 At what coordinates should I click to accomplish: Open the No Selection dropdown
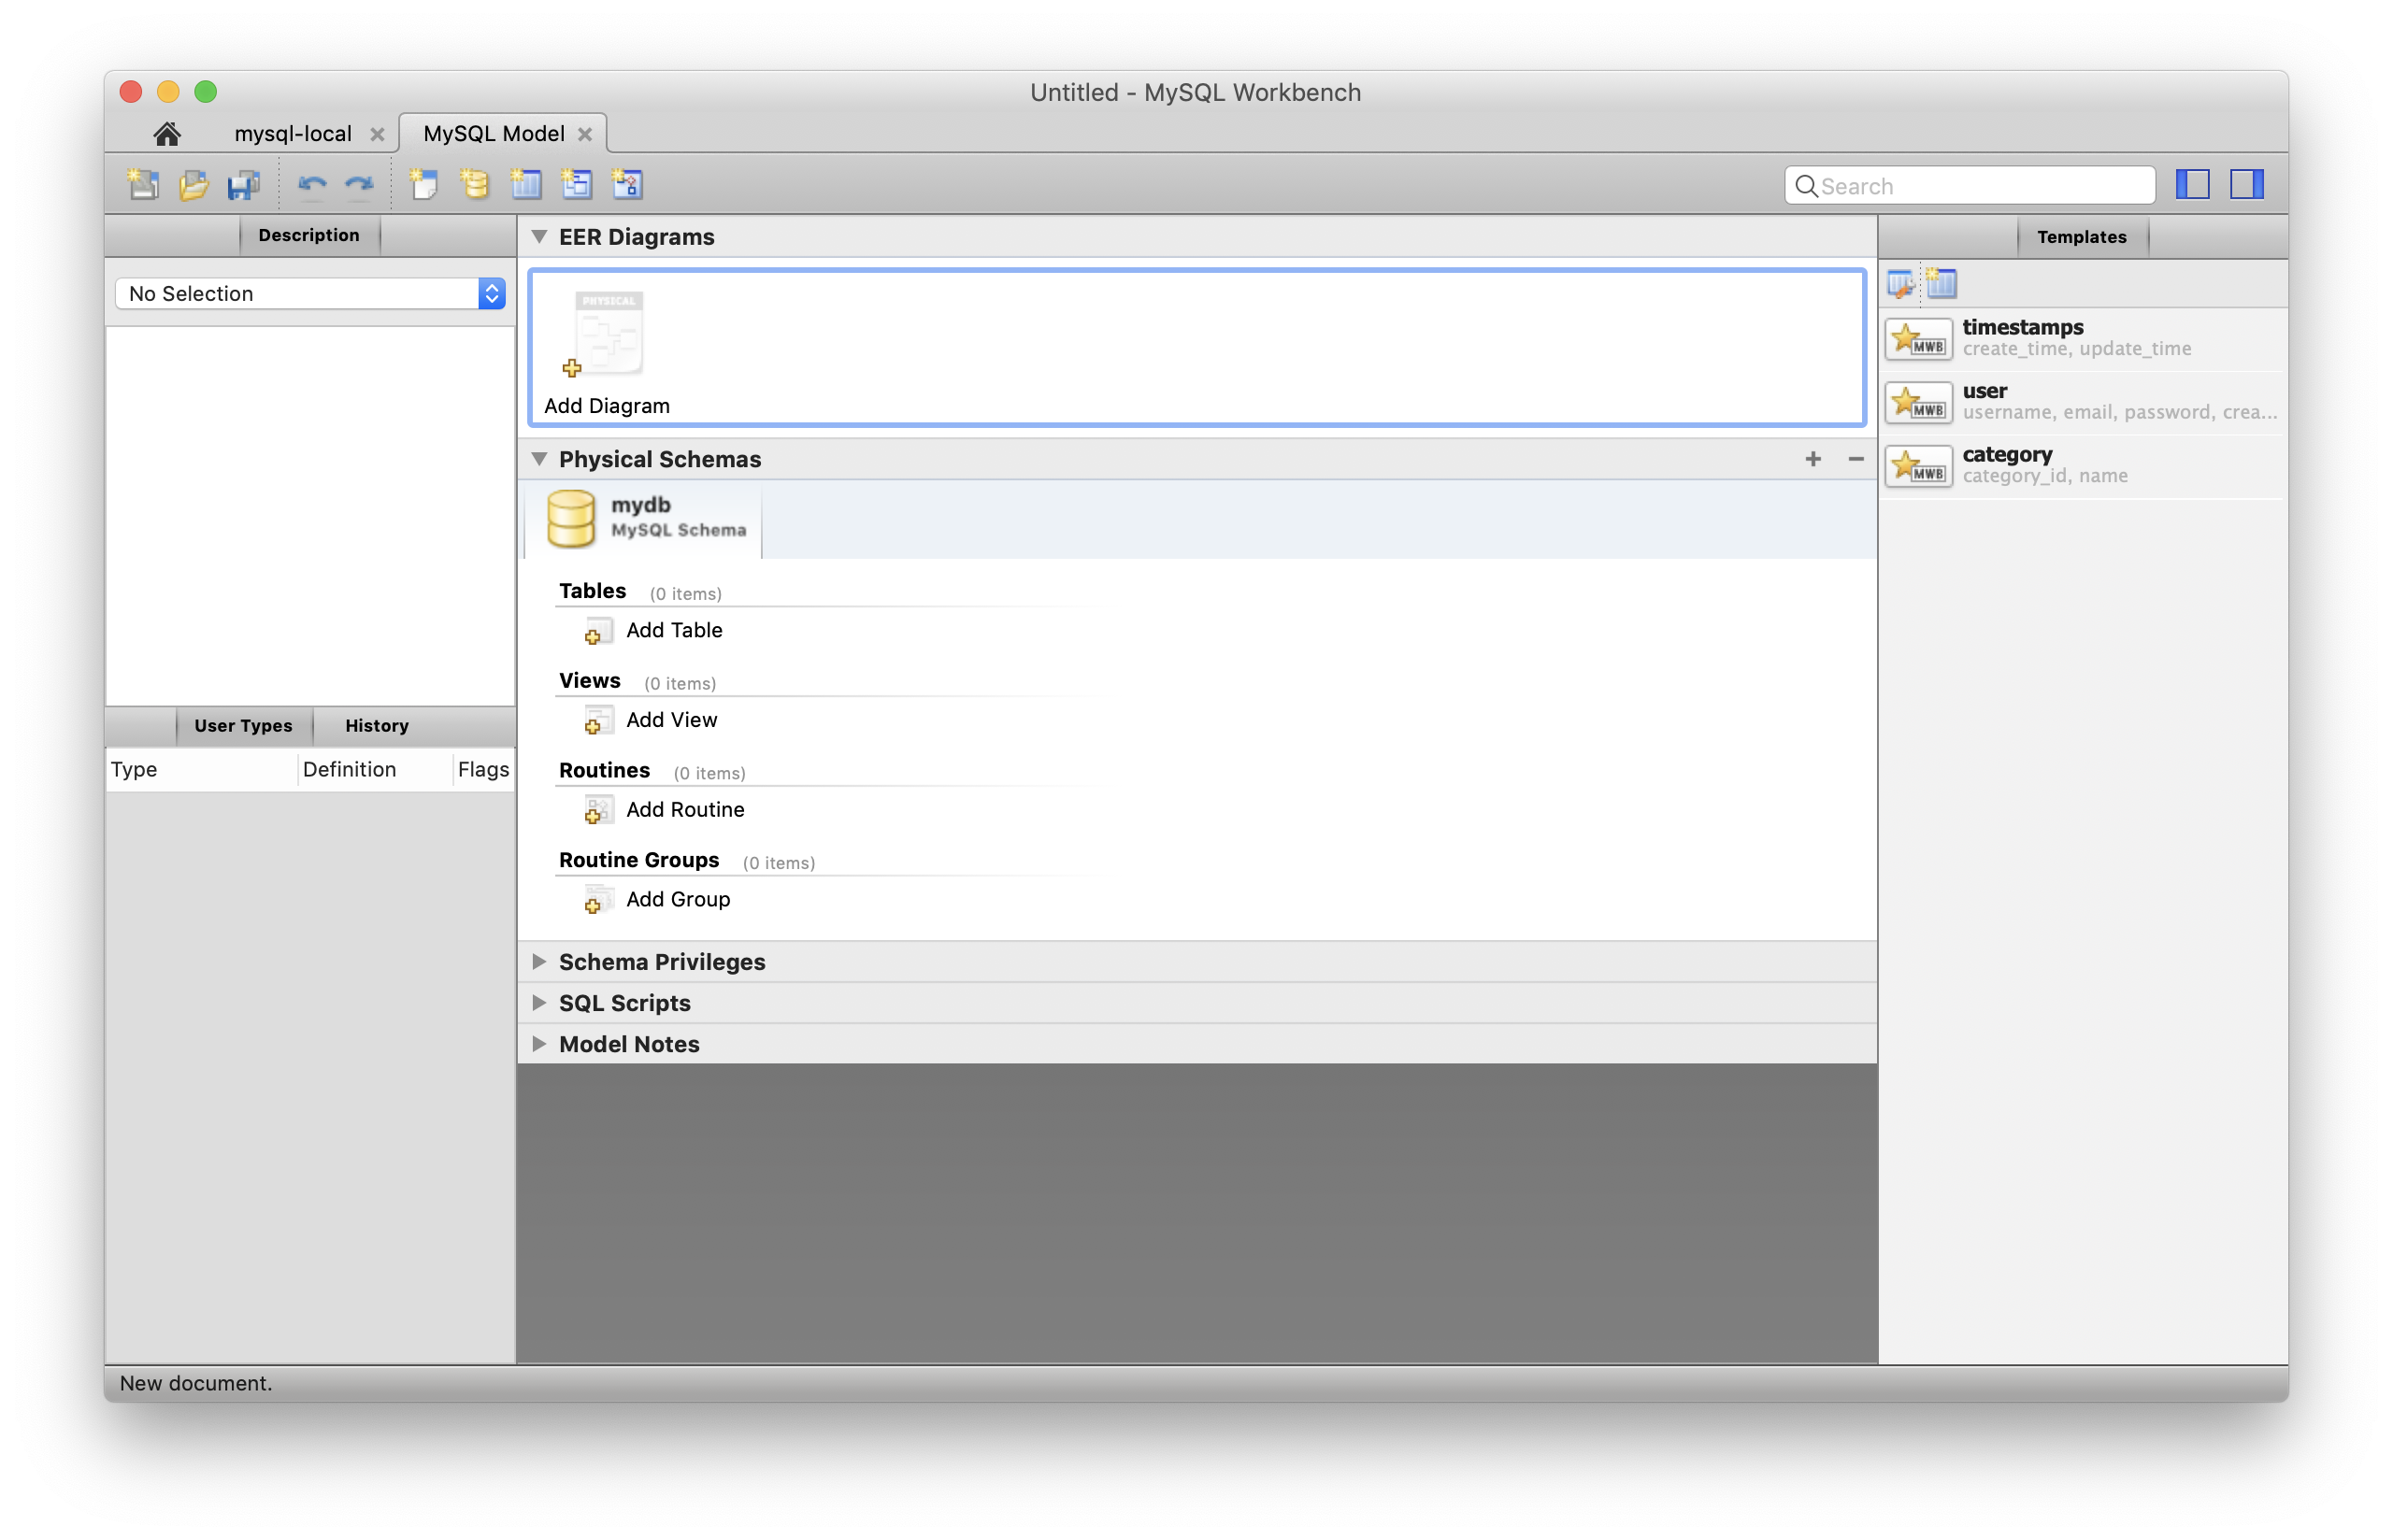coord(310,293)
